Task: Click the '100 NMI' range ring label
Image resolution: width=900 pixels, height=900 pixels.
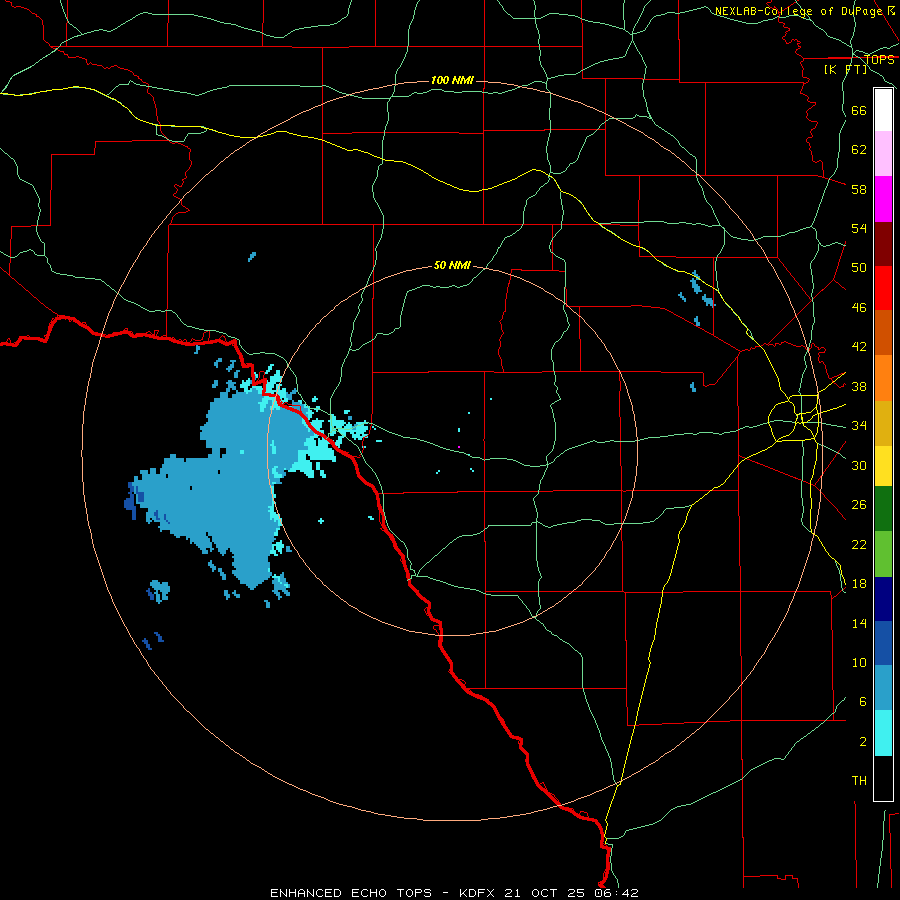Action: 452,80
